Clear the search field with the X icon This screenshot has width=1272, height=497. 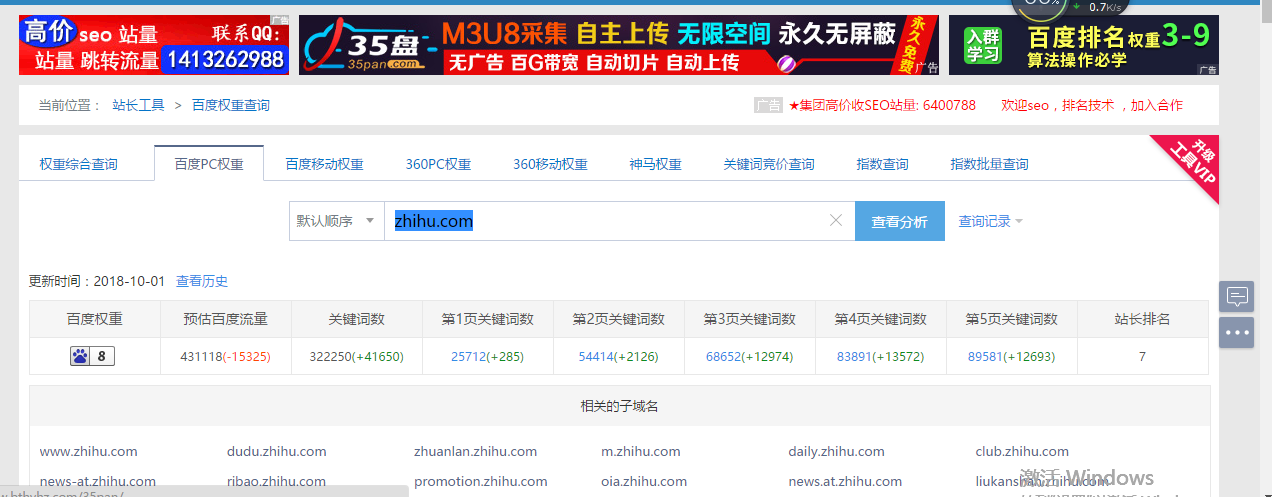coord(836,220)
